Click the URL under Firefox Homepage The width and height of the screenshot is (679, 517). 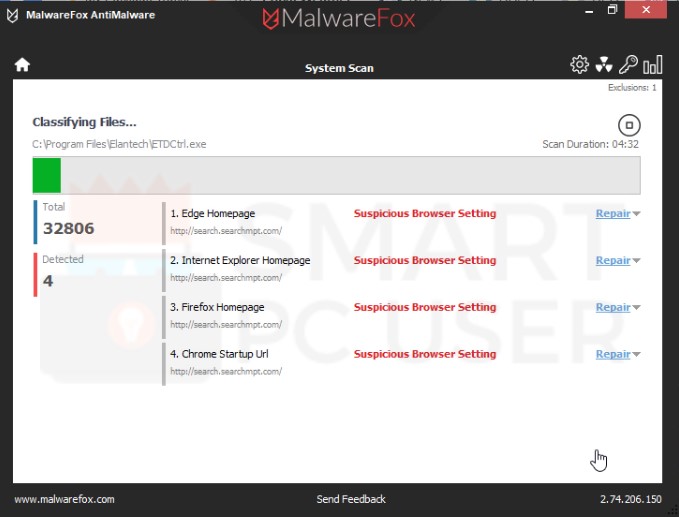[226, 324]
